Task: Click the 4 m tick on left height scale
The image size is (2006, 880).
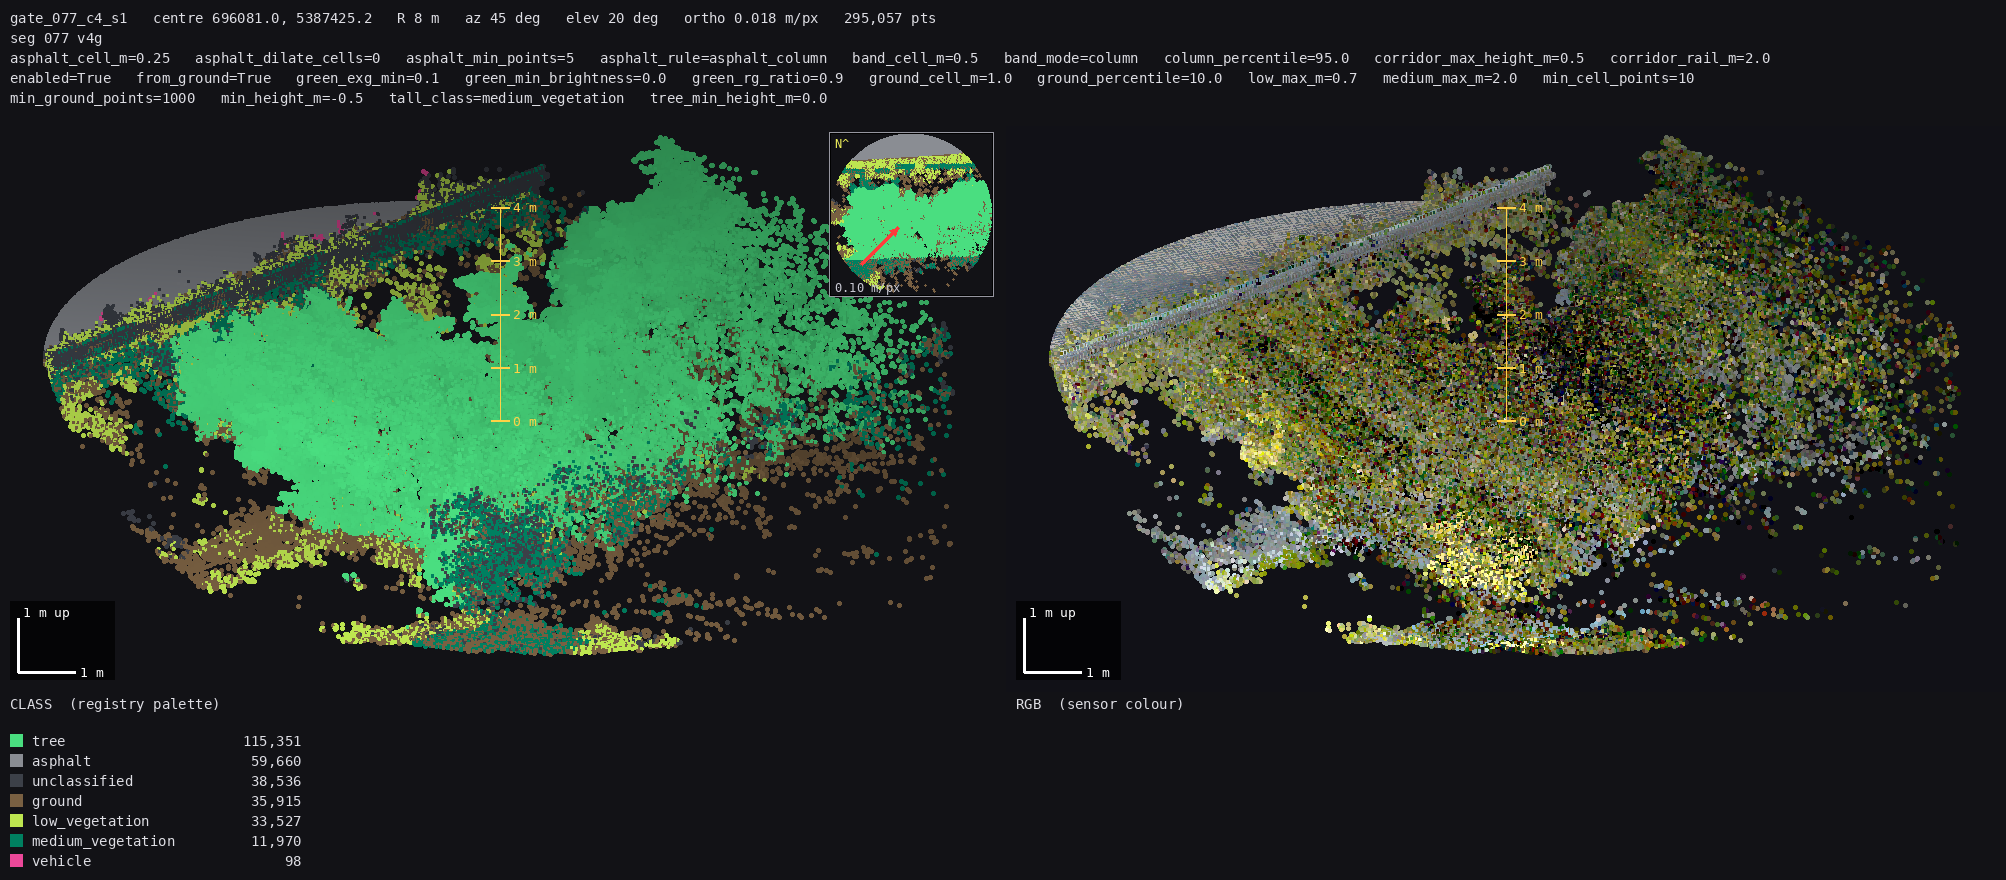Action: [x=517, y=208]
